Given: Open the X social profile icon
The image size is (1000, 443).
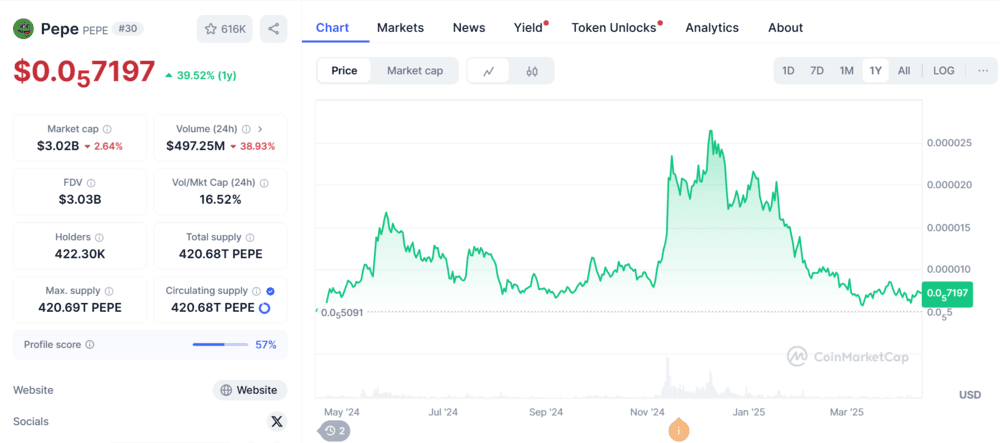Looking at the screenshot, I should pos(276,421).
